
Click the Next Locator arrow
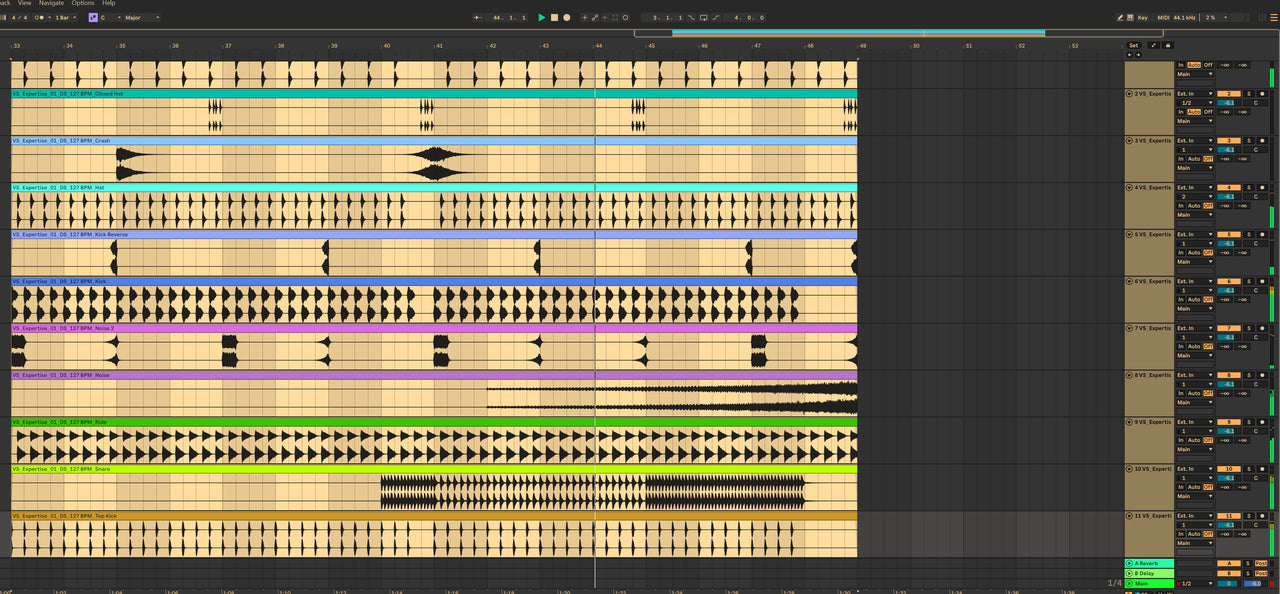click(1138, 55)
